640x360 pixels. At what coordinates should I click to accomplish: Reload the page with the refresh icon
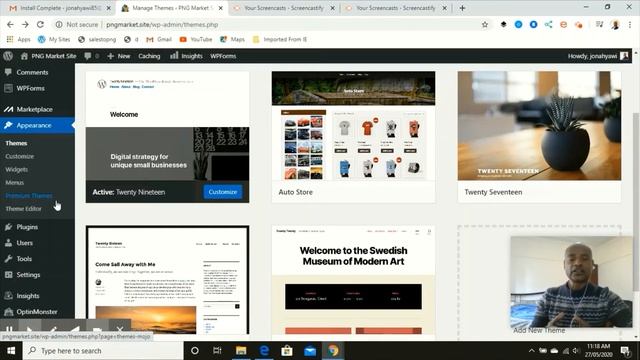click(40, 24)
